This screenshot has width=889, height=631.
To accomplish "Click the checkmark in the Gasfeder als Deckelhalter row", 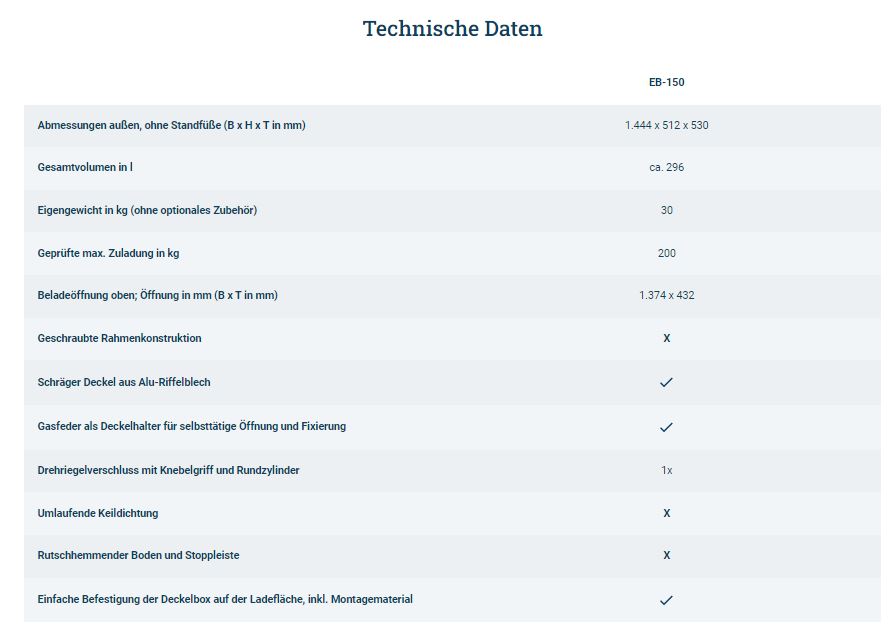I will (666, 426).
